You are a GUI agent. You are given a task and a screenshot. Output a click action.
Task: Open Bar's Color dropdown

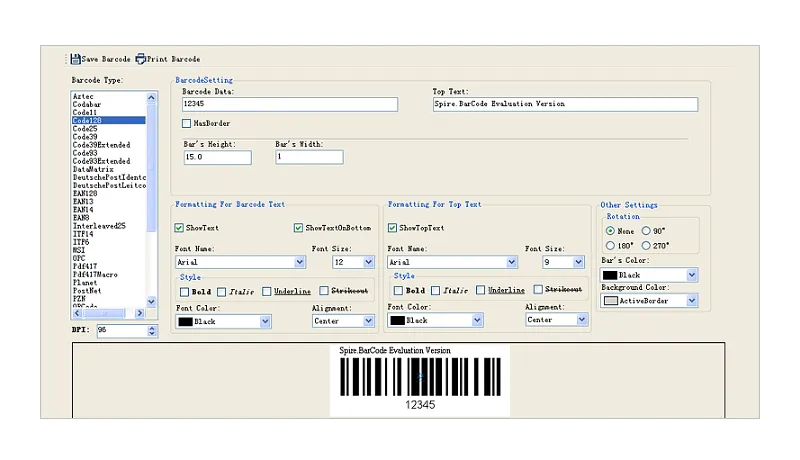(x=692, y=275)
